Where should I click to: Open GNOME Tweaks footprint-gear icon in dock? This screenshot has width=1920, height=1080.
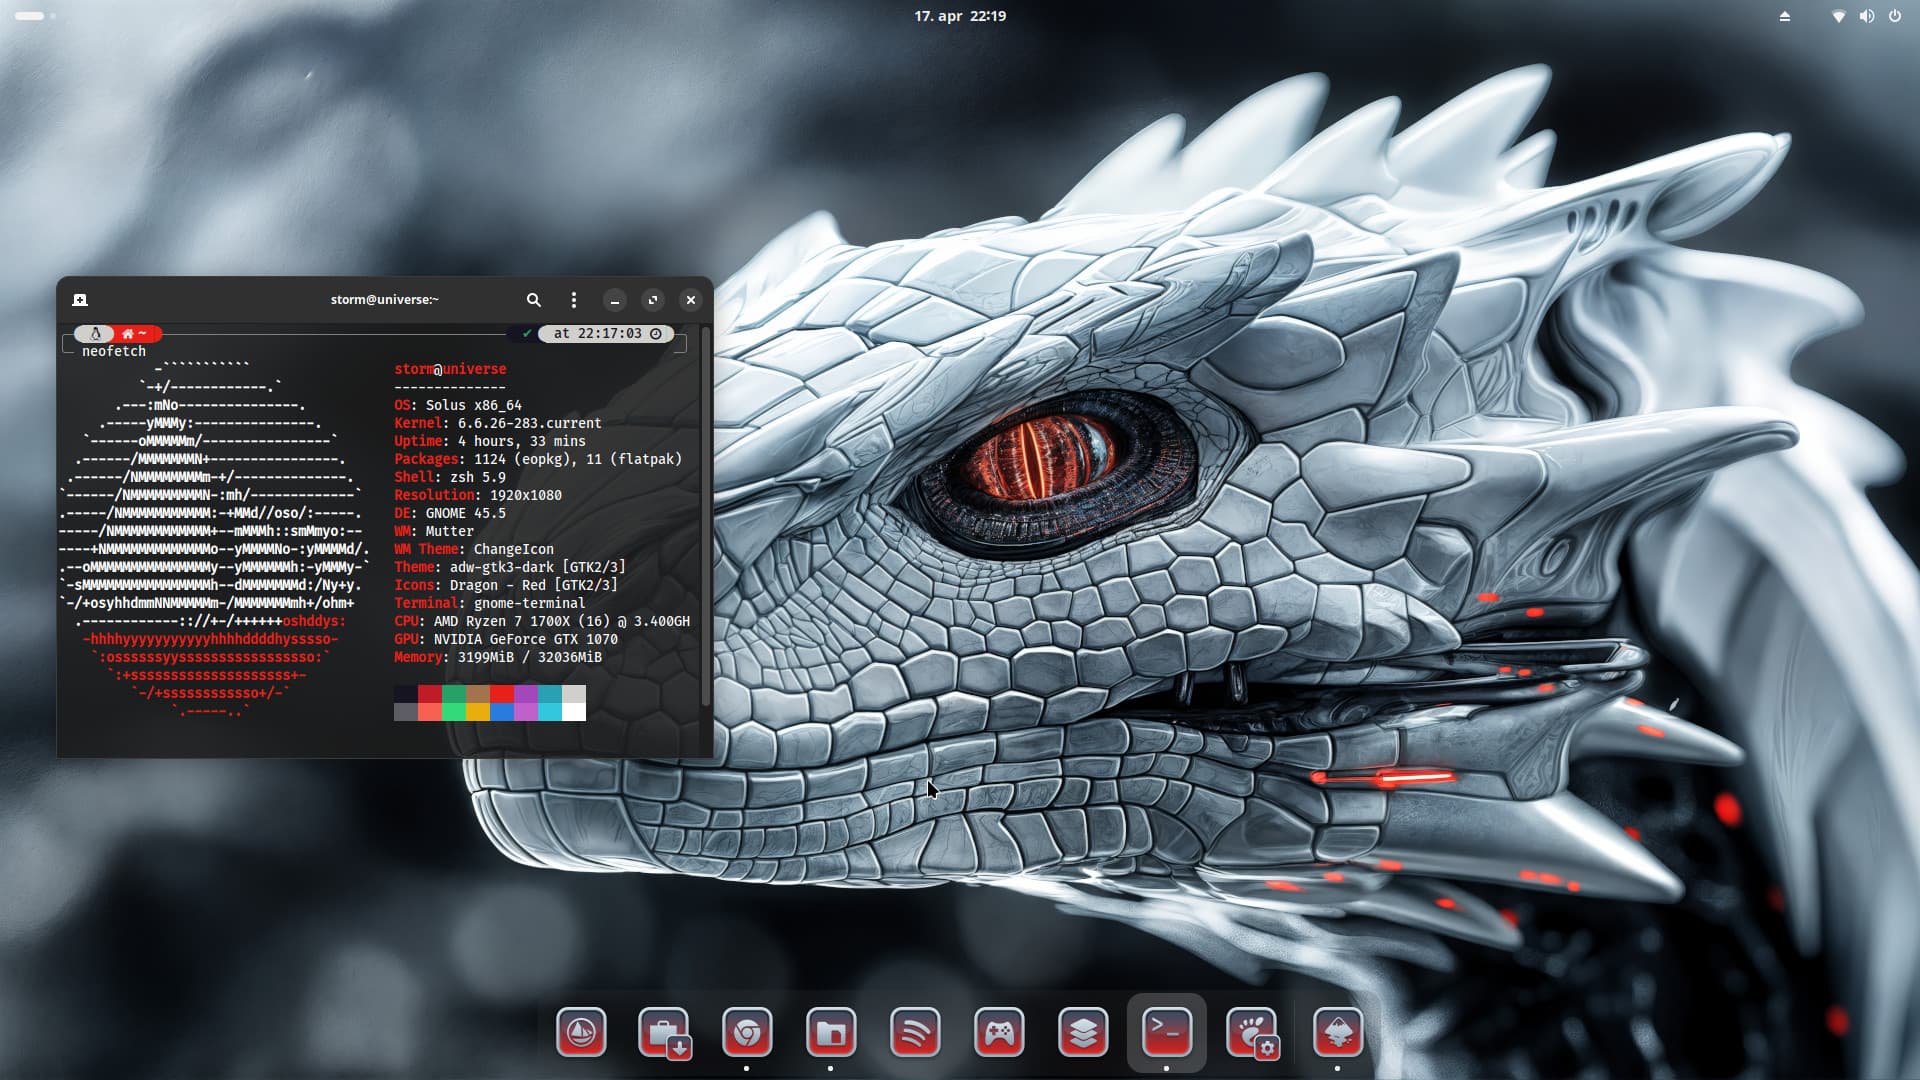[x=1252, y=1032]
